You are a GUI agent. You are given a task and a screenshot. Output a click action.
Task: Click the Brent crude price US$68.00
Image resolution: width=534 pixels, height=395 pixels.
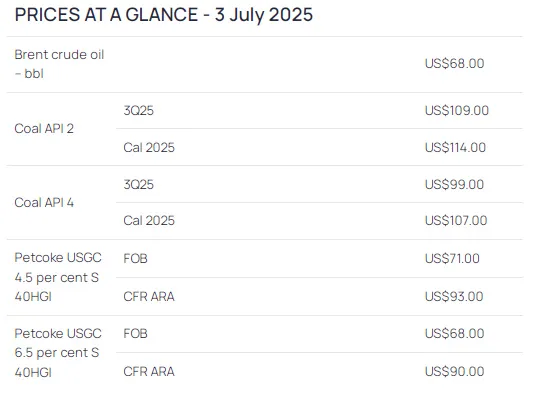[x=454, y=64]
